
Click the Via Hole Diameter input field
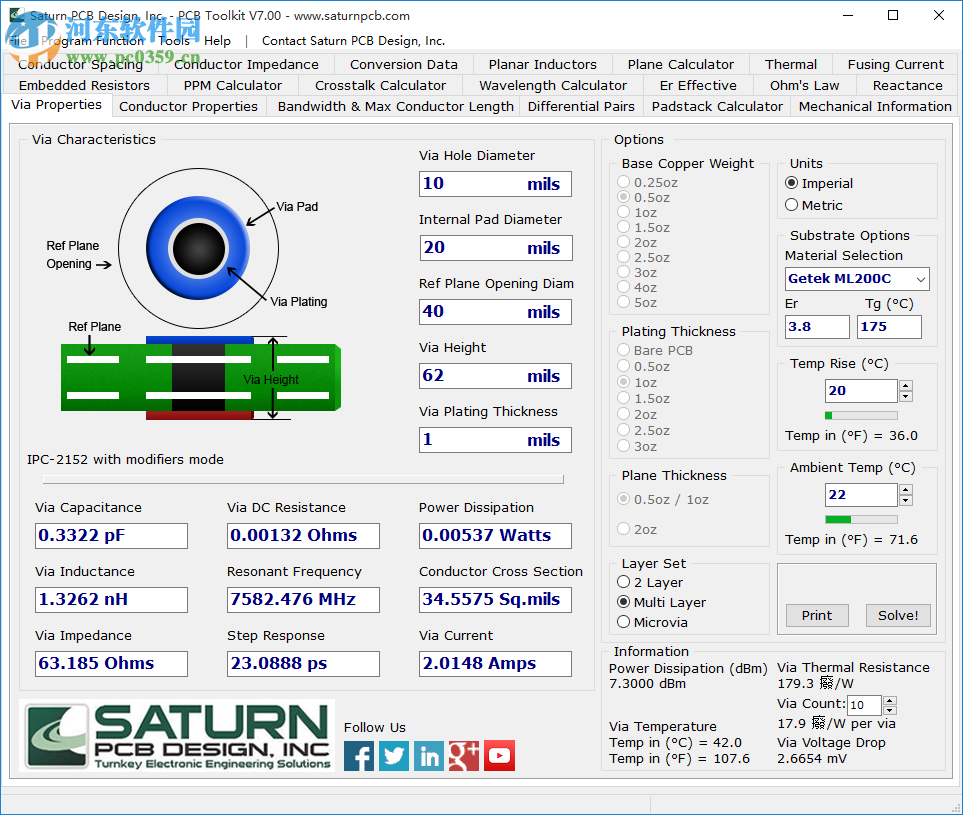pyautogui.click(x=495, y=184)
